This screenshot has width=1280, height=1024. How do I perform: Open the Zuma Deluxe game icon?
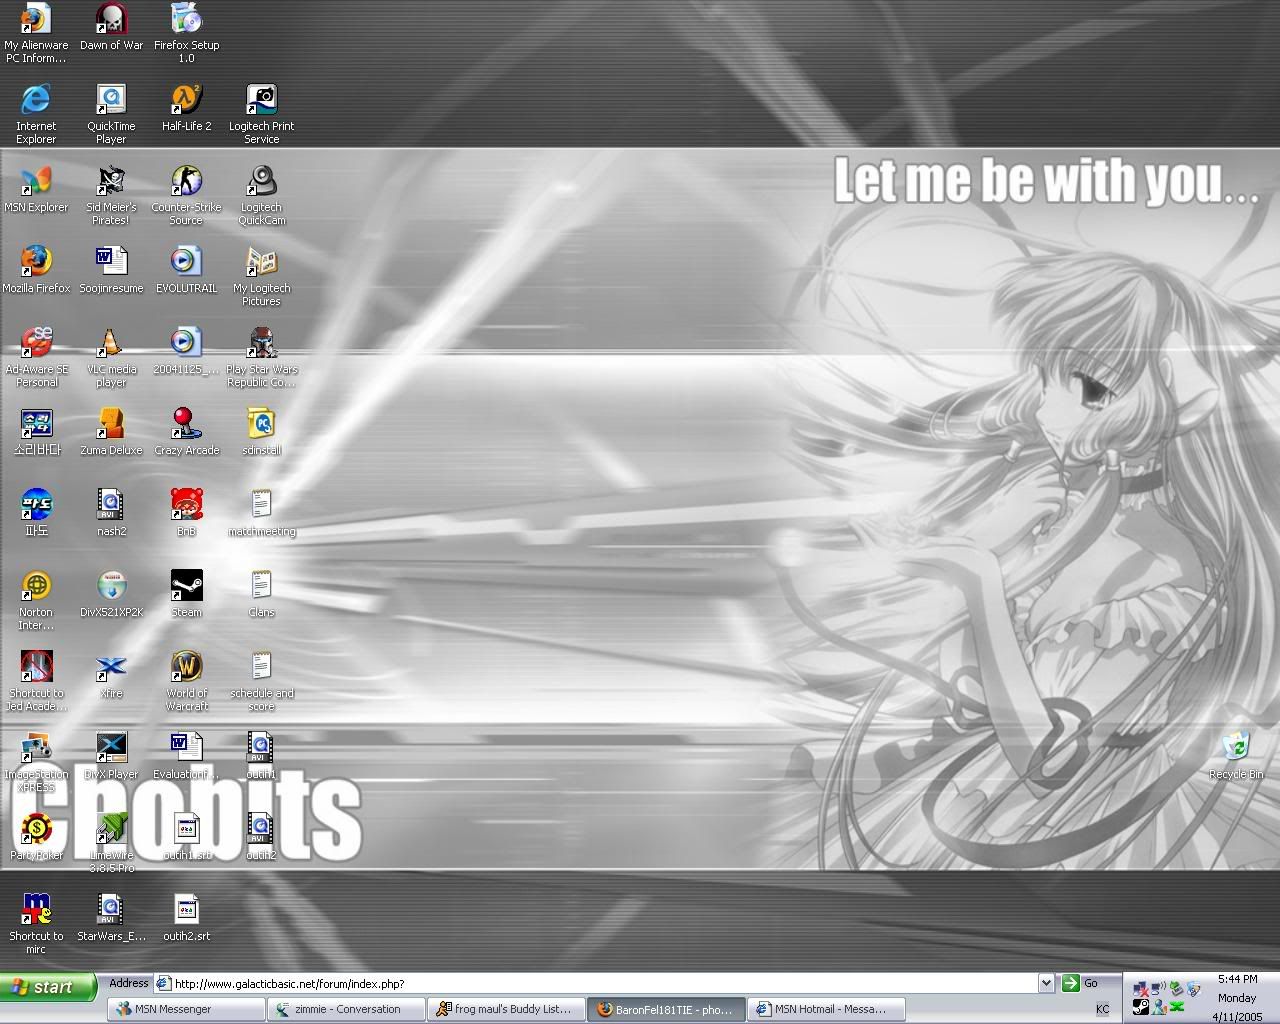point(111,424)
